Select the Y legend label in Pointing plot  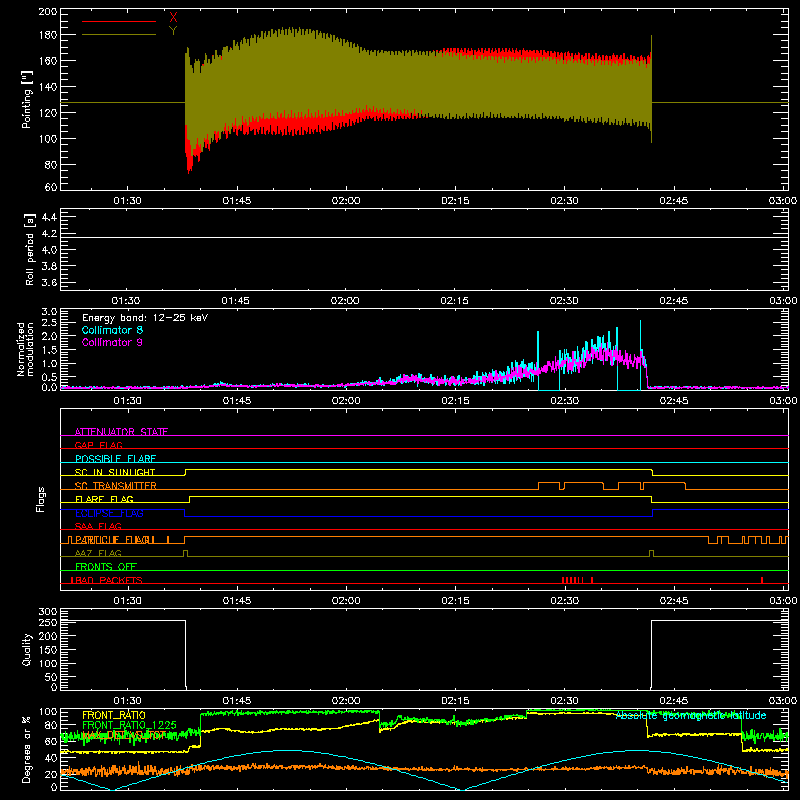click(x=173, y=31)
